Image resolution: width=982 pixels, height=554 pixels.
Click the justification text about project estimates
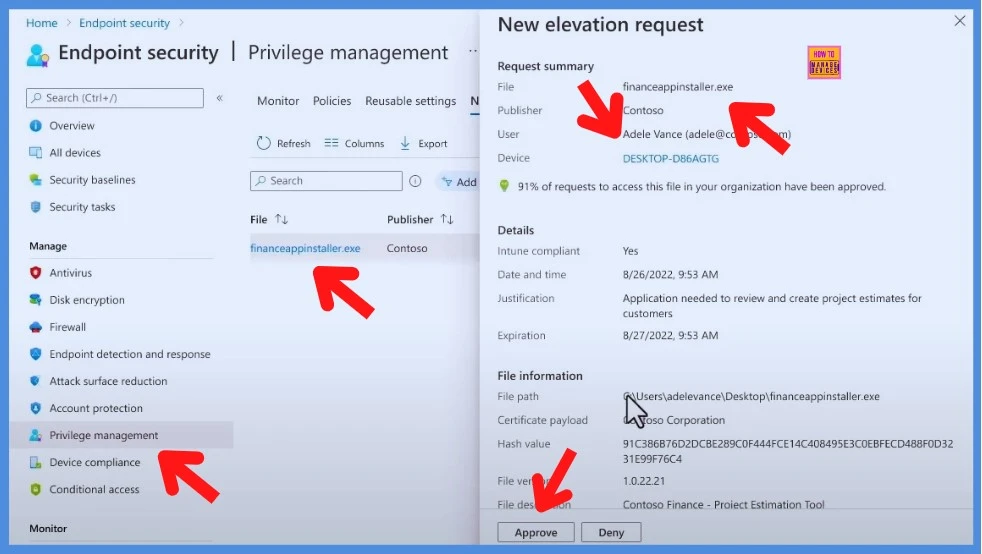(772, 305)
